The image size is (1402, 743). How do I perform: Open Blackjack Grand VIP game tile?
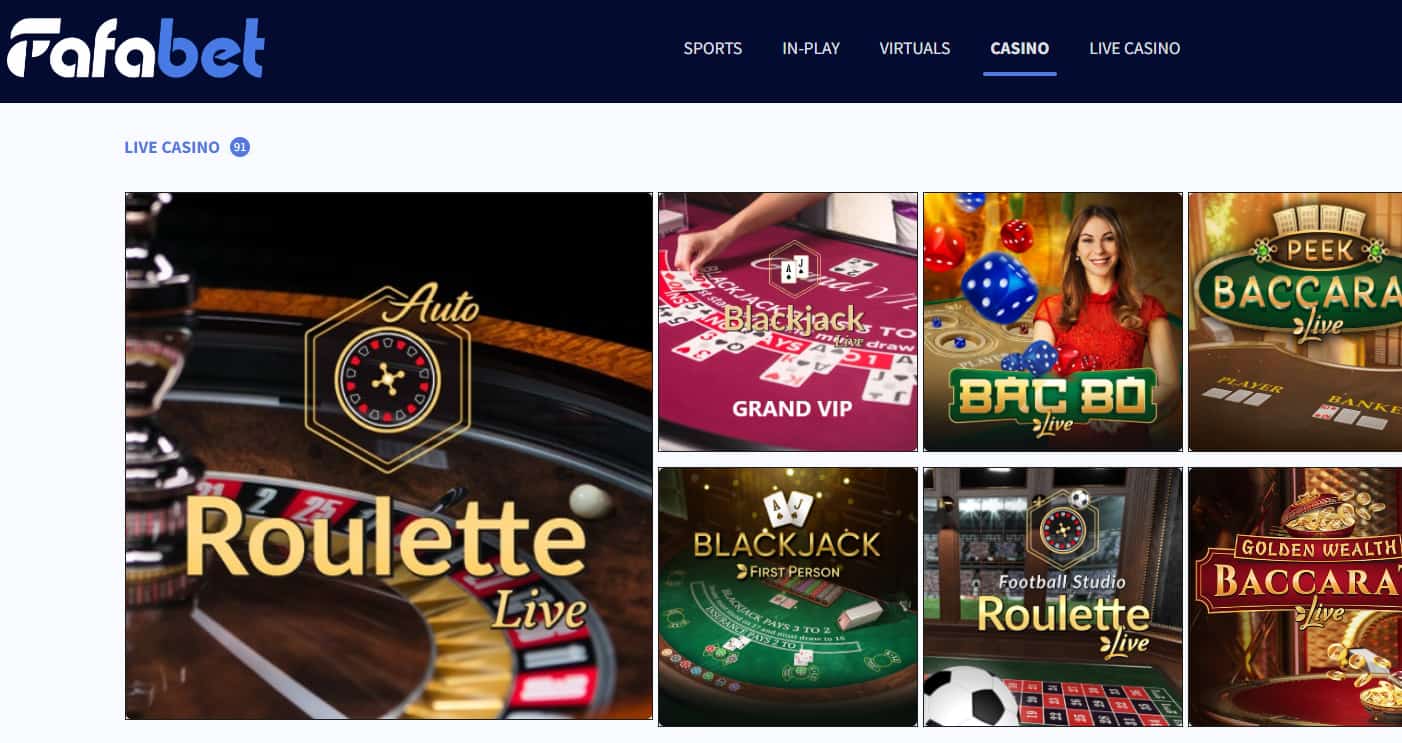click(x=787, y=322)
